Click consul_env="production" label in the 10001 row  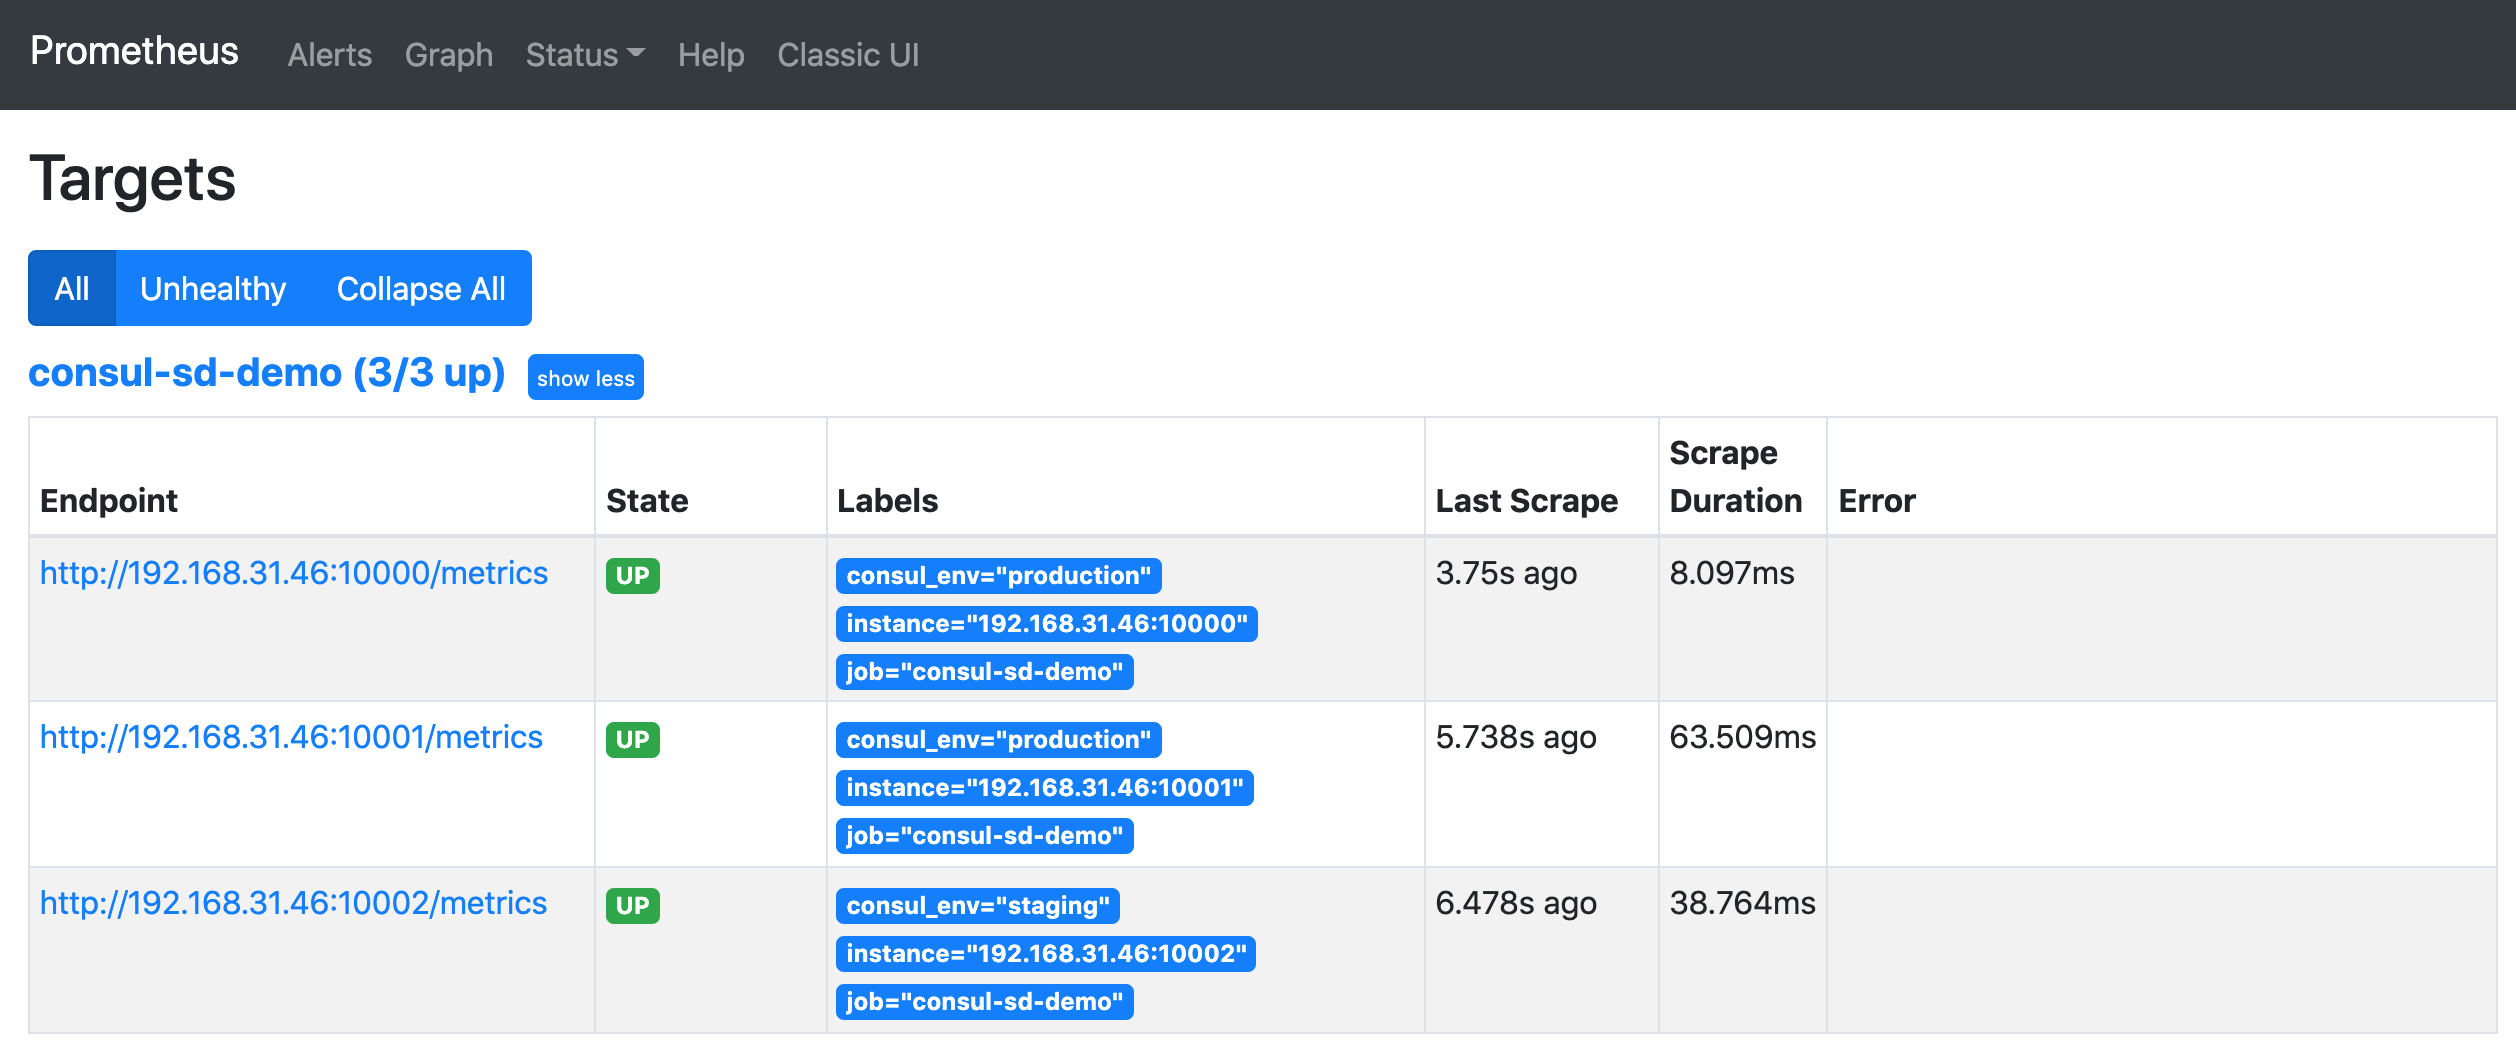[999, 740]
